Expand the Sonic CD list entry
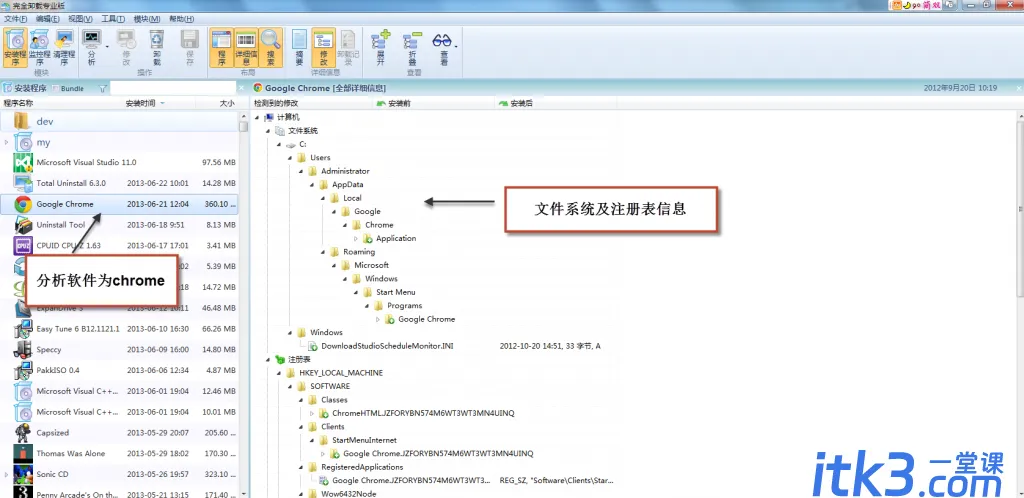 (7, 474)
